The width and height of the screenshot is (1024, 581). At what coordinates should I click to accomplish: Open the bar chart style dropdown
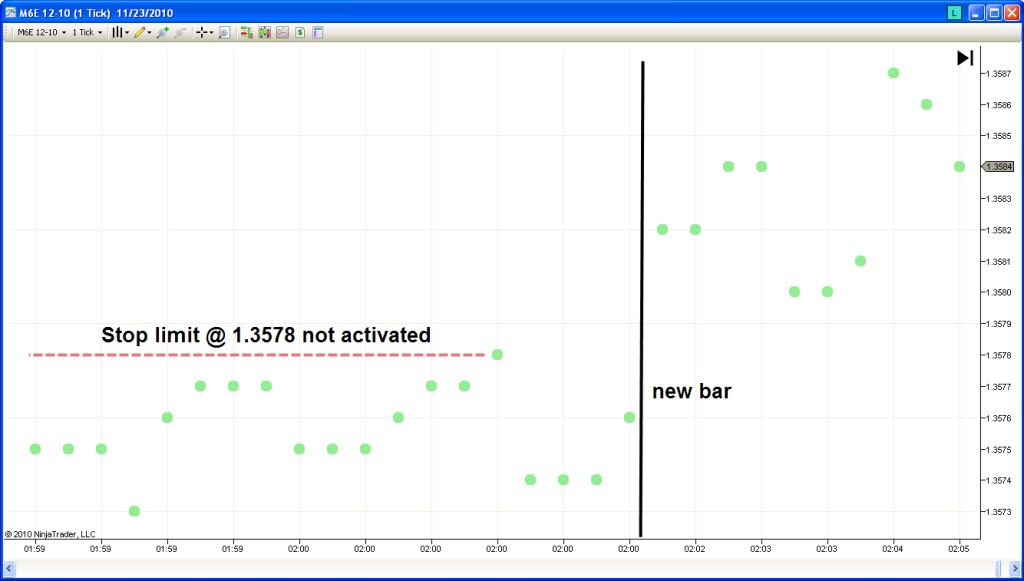120,32
